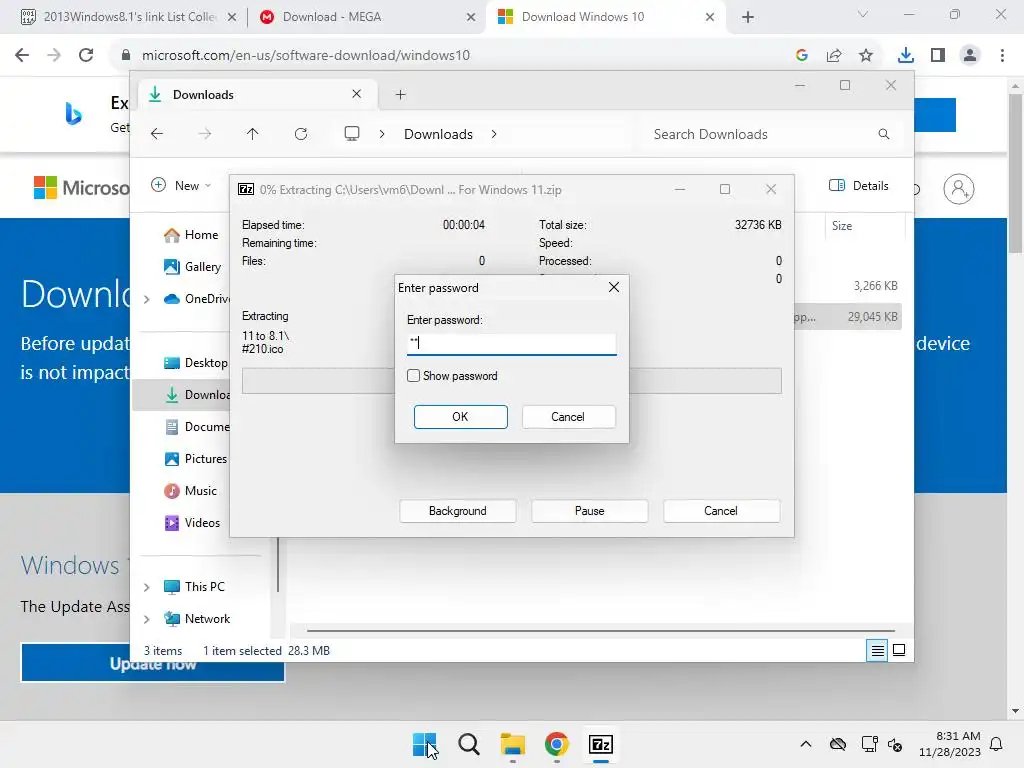Toggle the Details pane in Explorer
Screen dimensions: 1024x768
pyautogui.click(x=859, y=185)
